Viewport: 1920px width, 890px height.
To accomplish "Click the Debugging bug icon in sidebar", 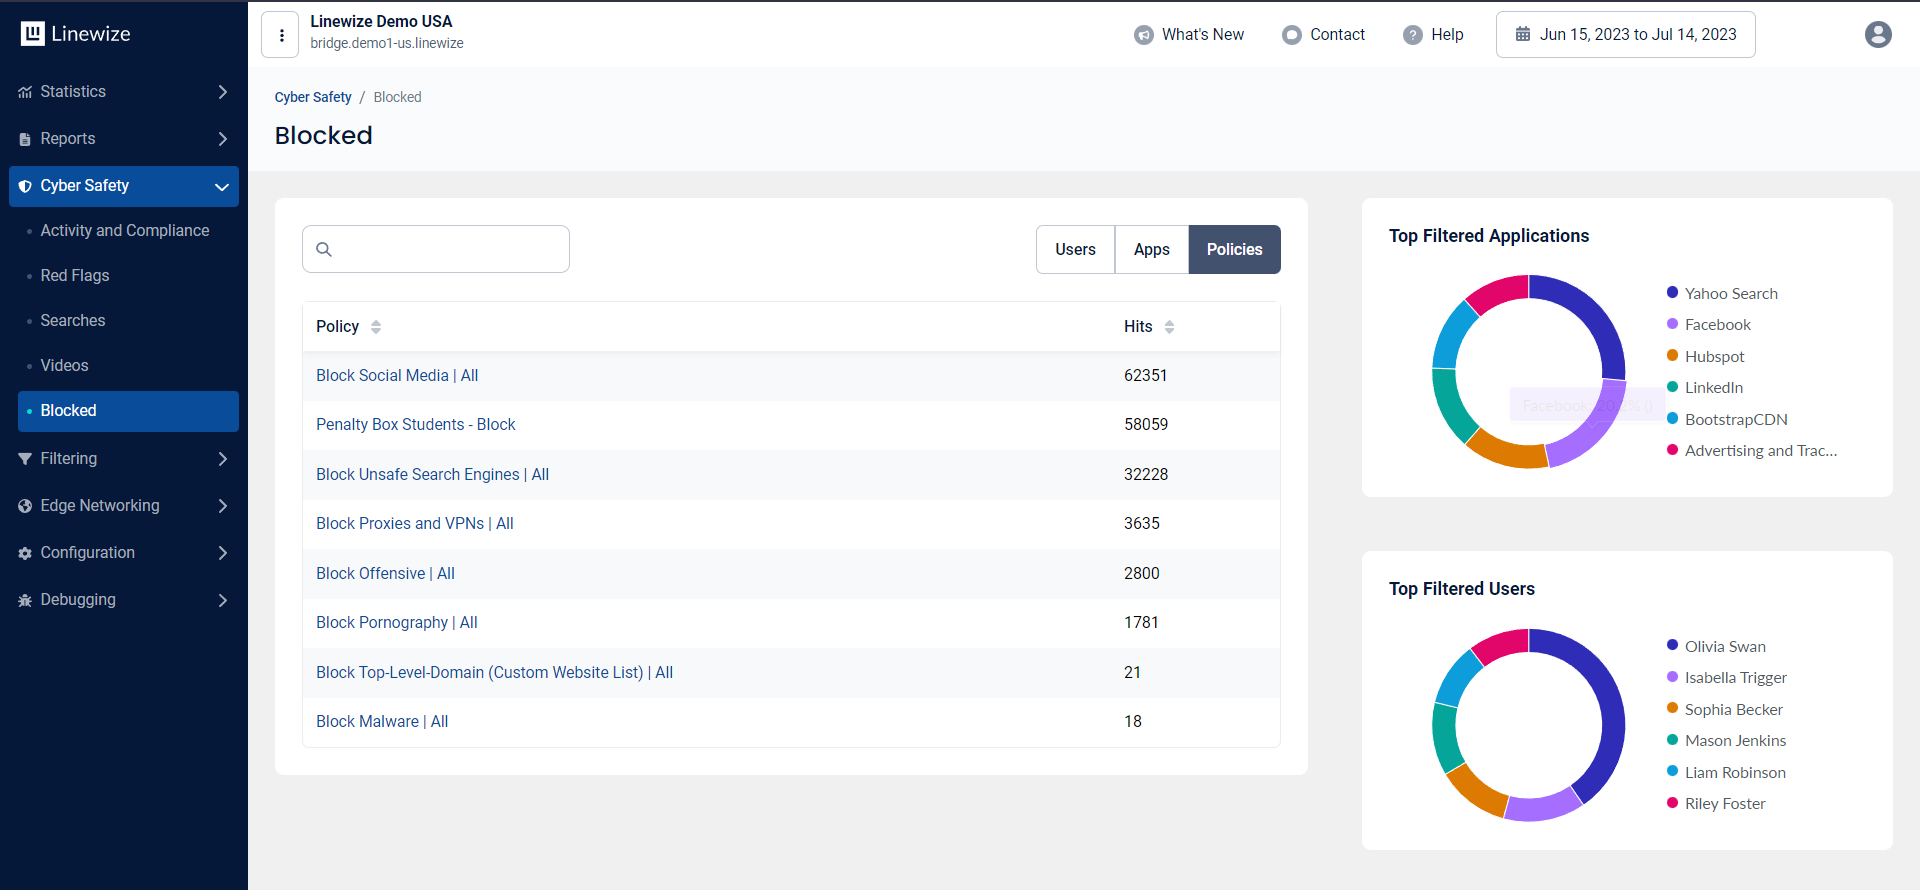I will point(25,600).
